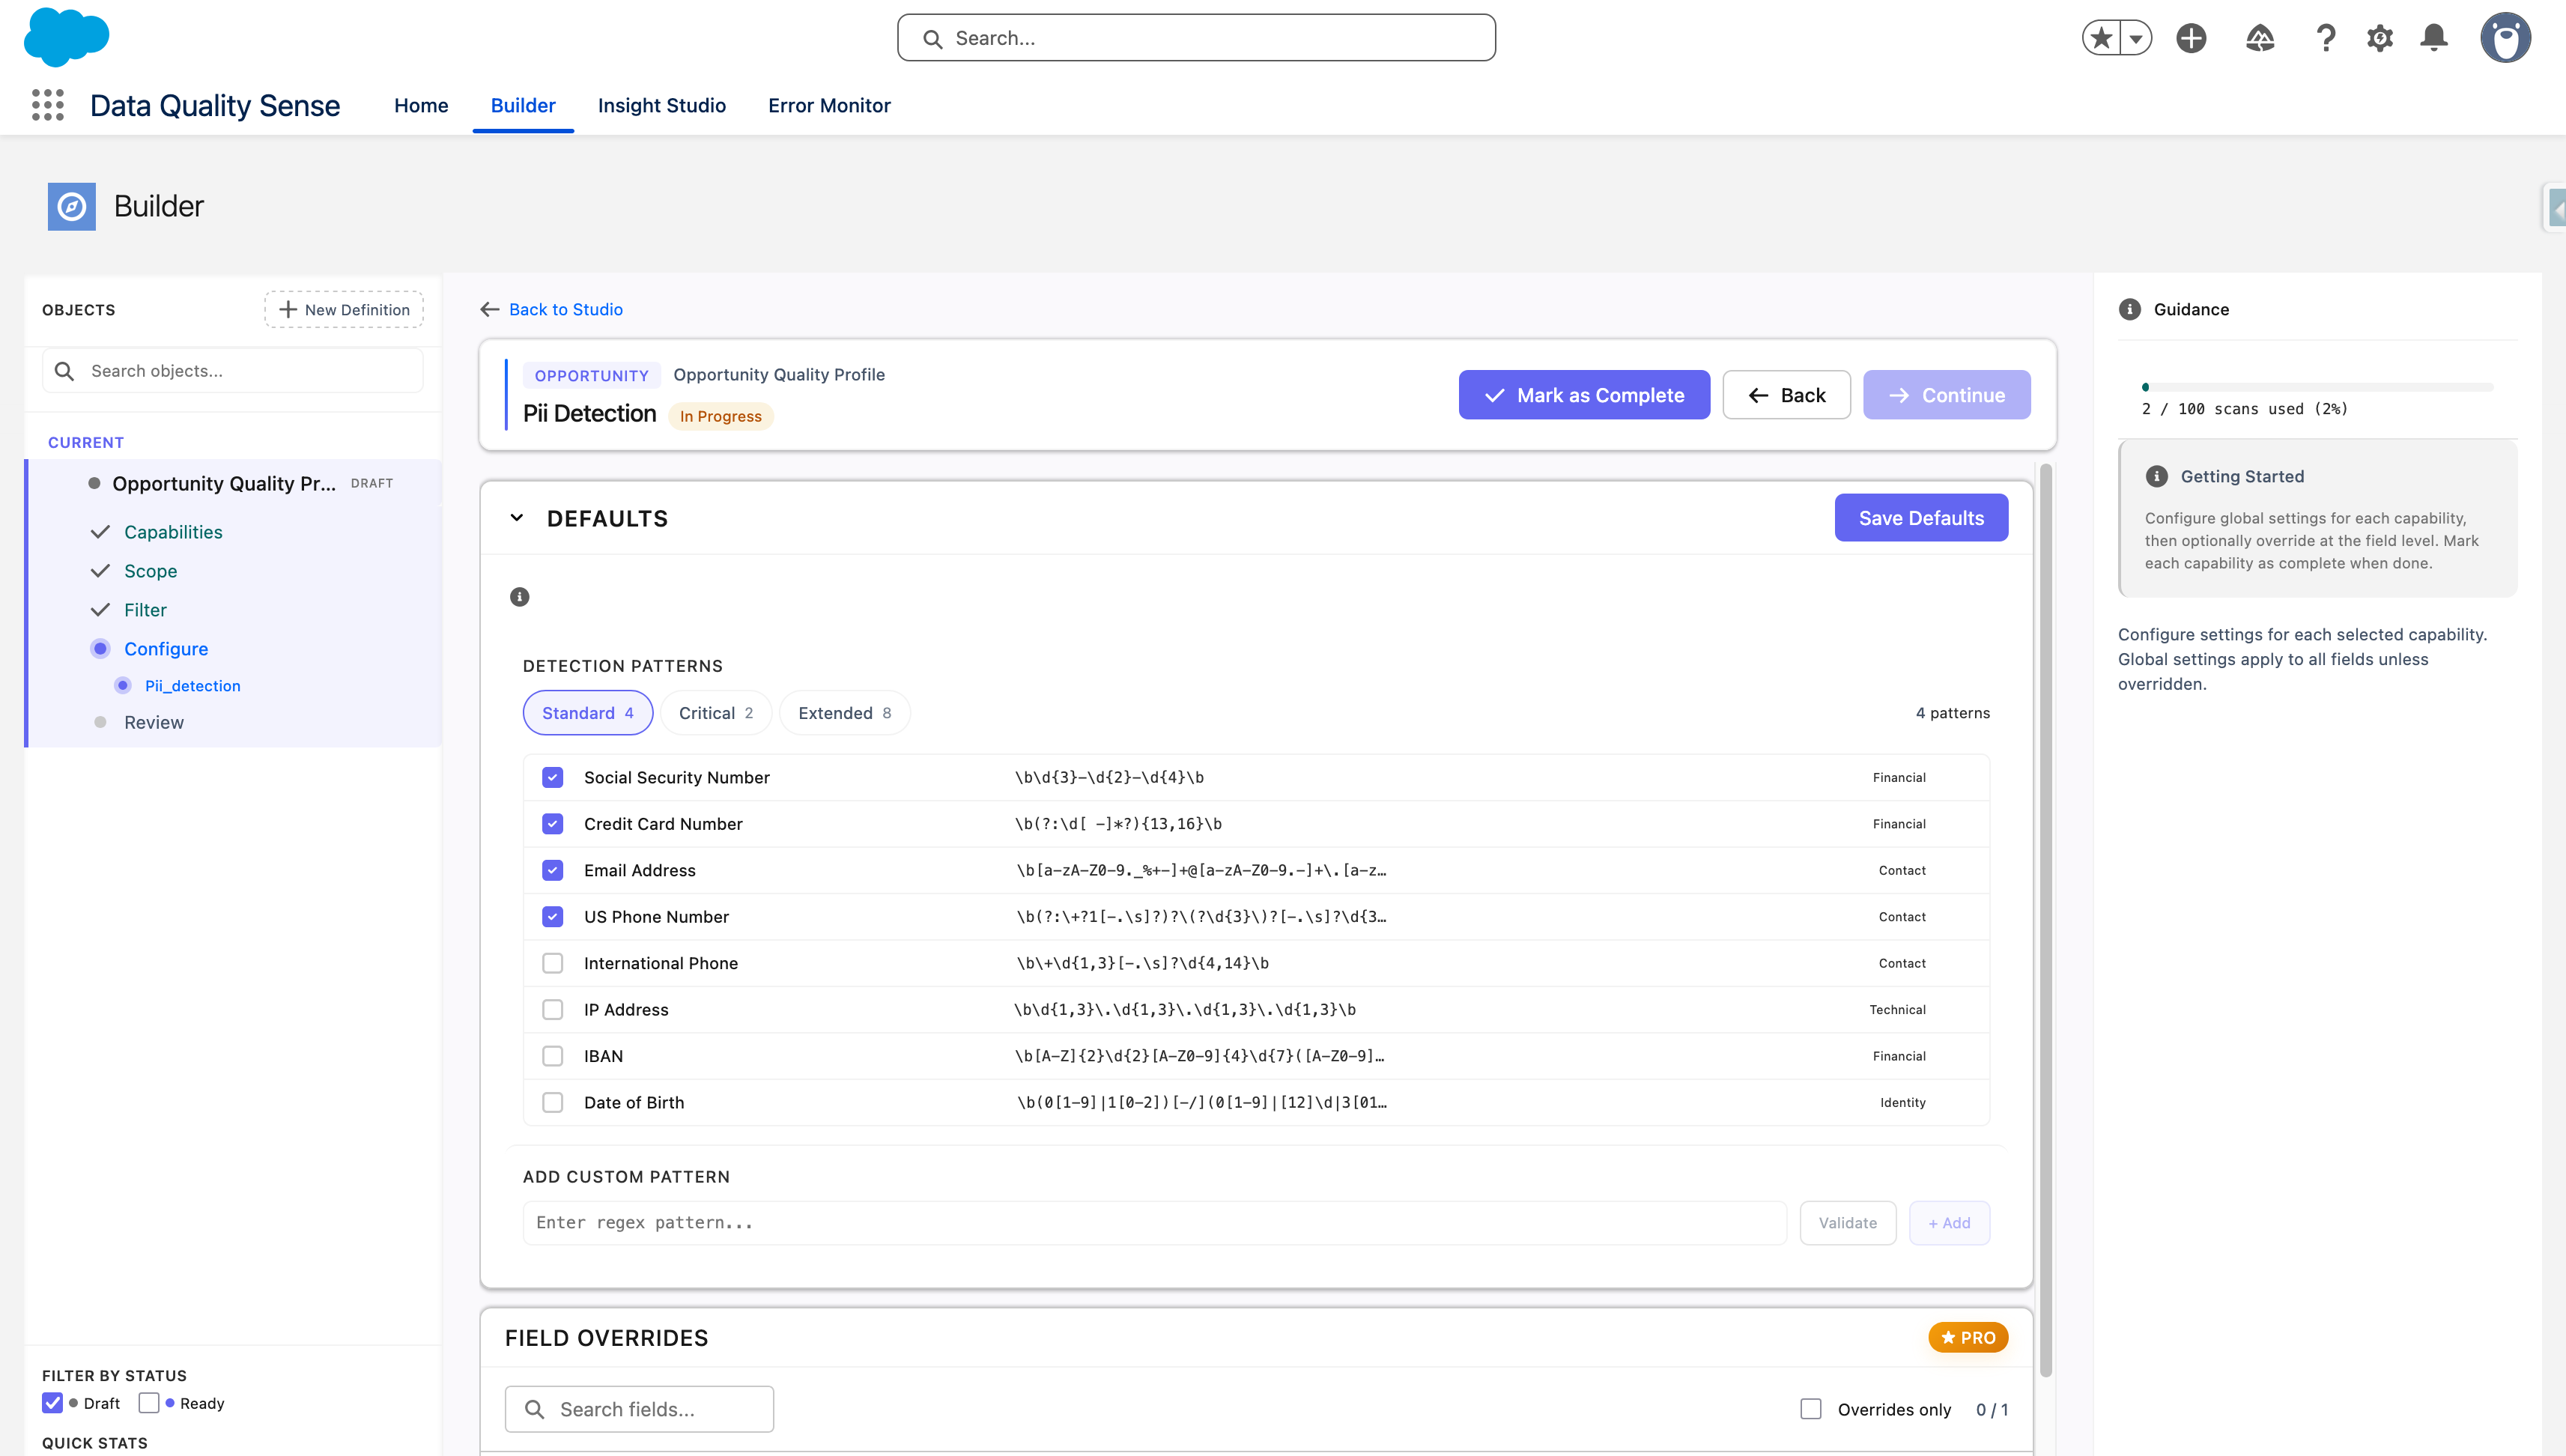Click Save Defaults button
The height and width of the screenshot is (1456, 2566).
(x=1921, y=518)
